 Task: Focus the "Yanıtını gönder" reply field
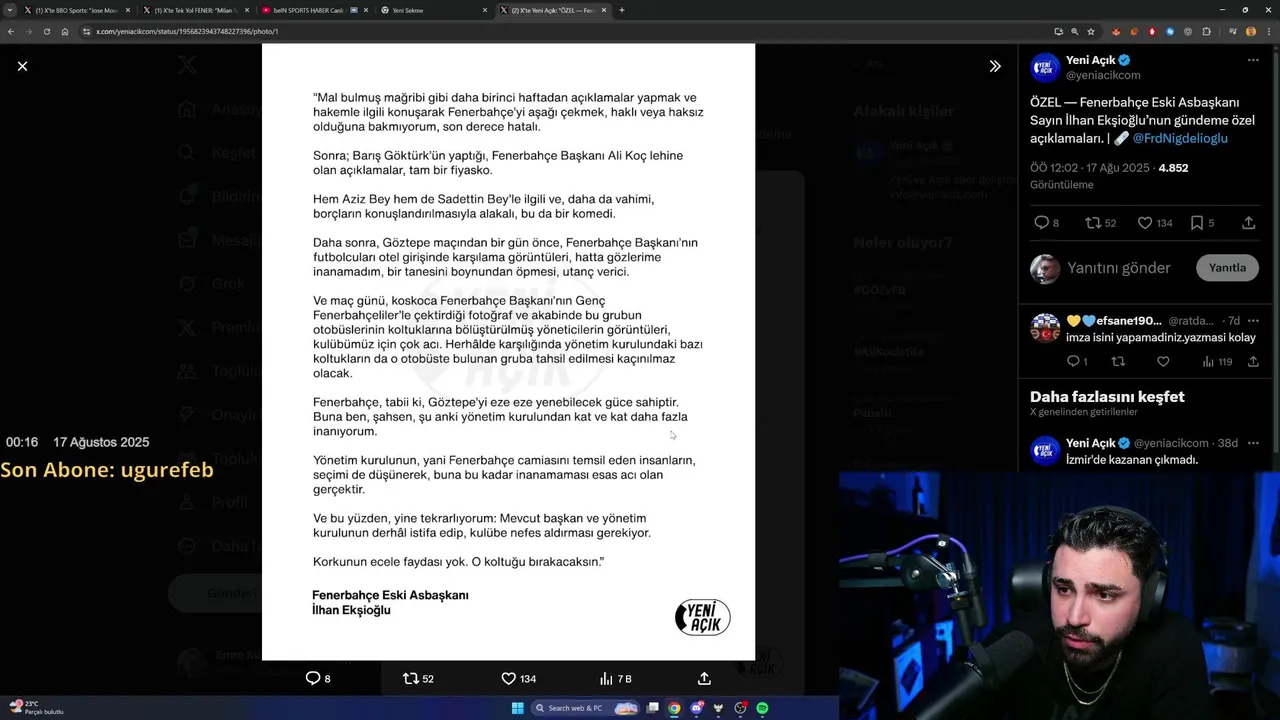[x=1118, y=268]
